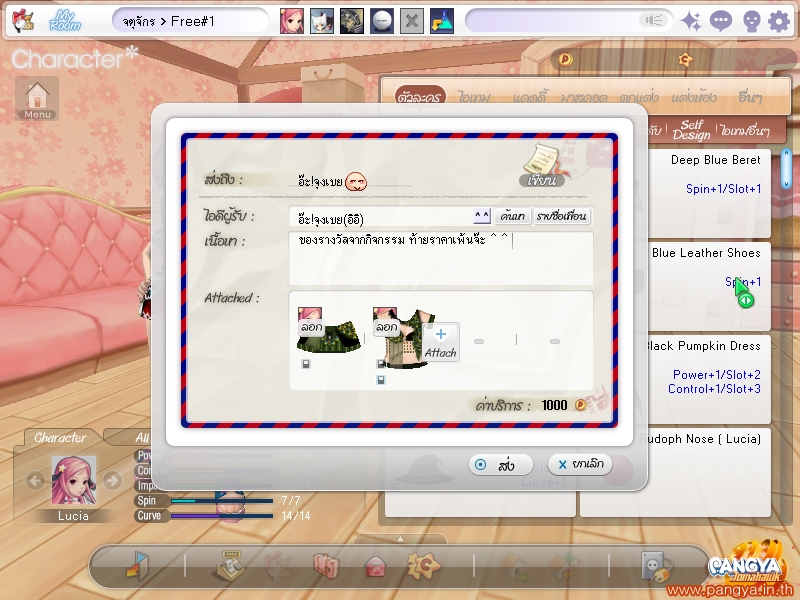Click the write-letter scroll icon
This screenshot has height=600, width=800.
pos(543,165)
